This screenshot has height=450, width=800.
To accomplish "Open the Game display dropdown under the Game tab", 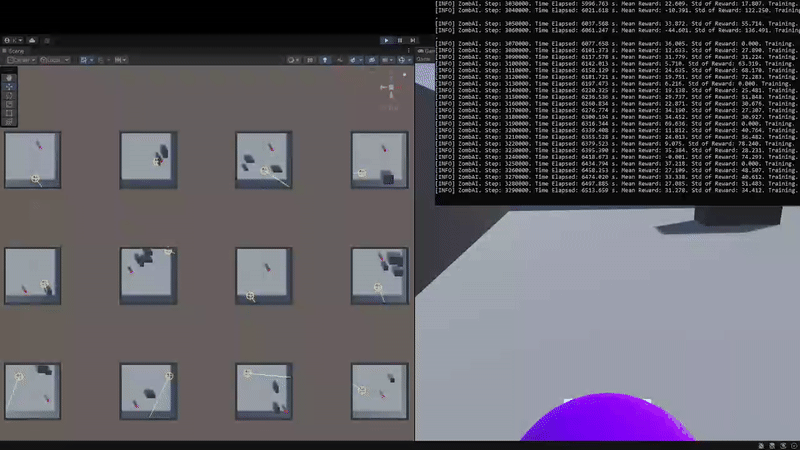I will tap(424, 60).
